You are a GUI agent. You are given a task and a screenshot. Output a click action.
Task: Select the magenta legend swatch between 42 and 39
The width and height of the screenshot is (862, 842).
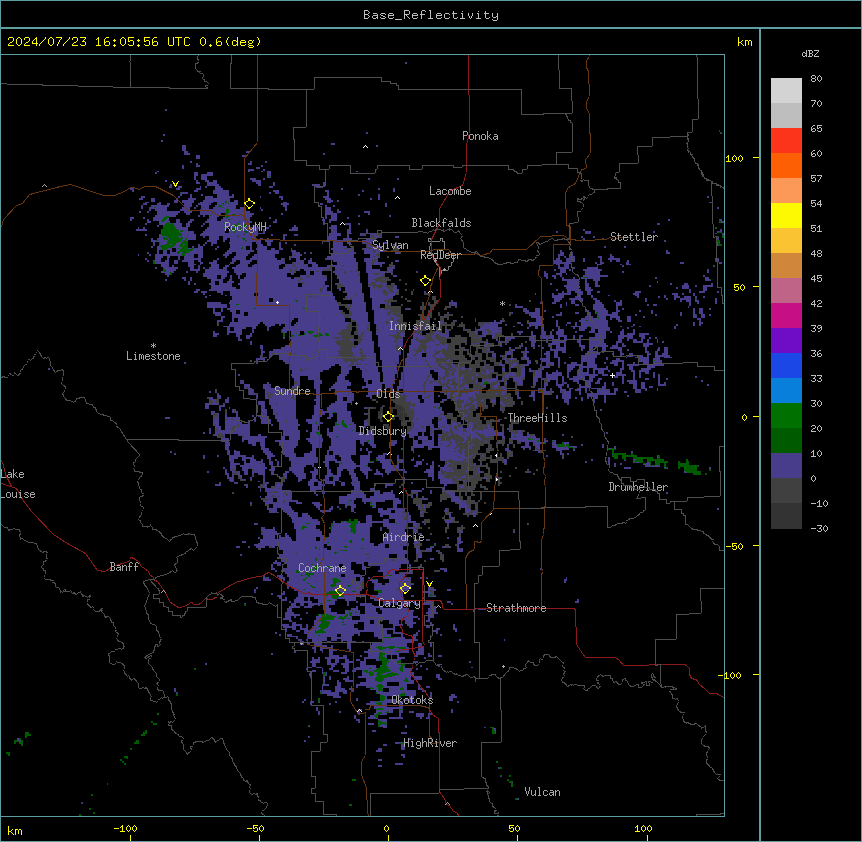(786, 315)
